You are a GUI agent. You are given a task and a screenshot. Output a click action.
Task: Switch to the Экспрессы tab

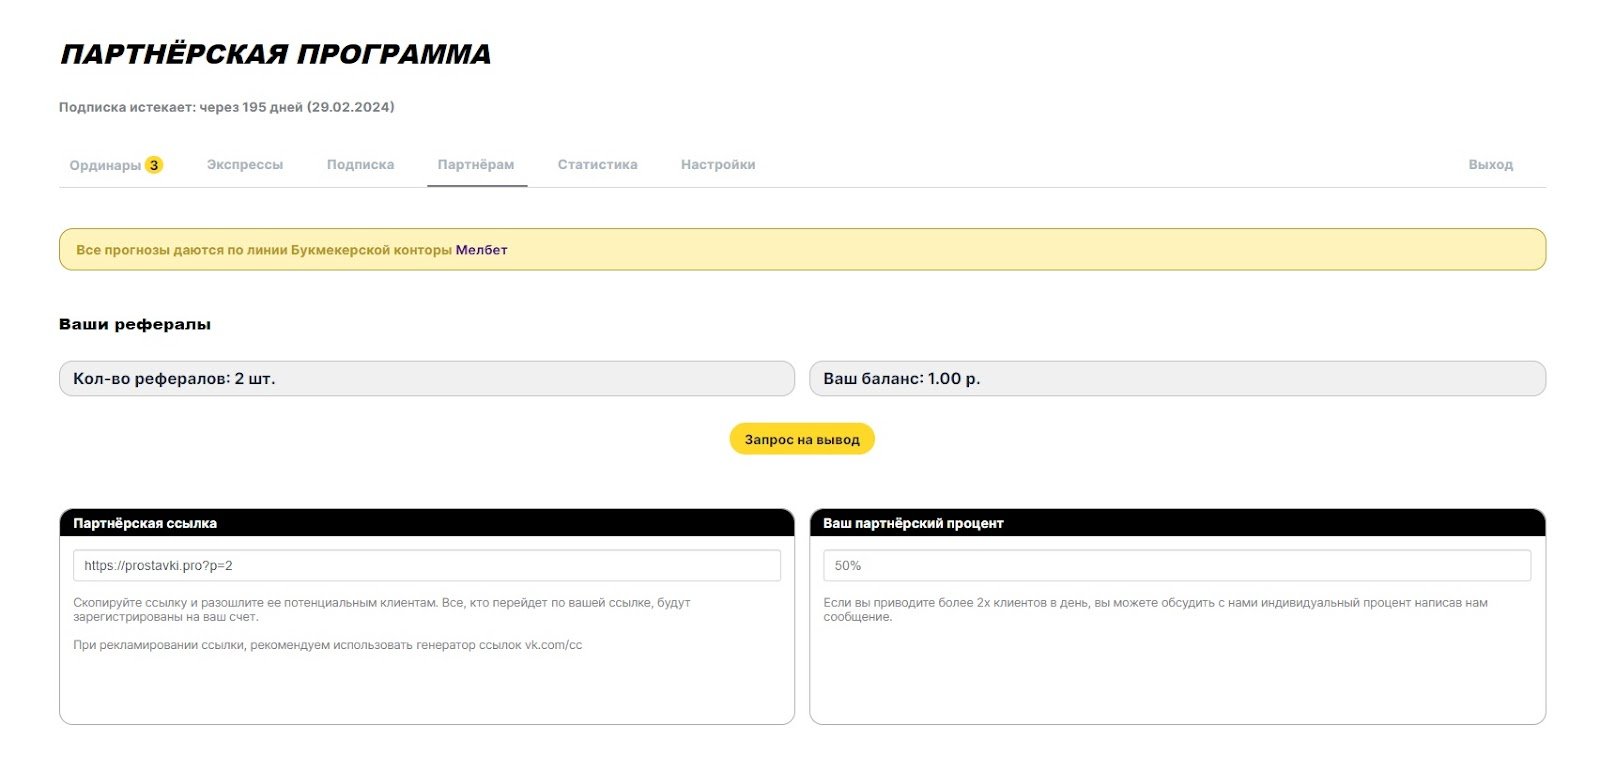click(245, 165)
